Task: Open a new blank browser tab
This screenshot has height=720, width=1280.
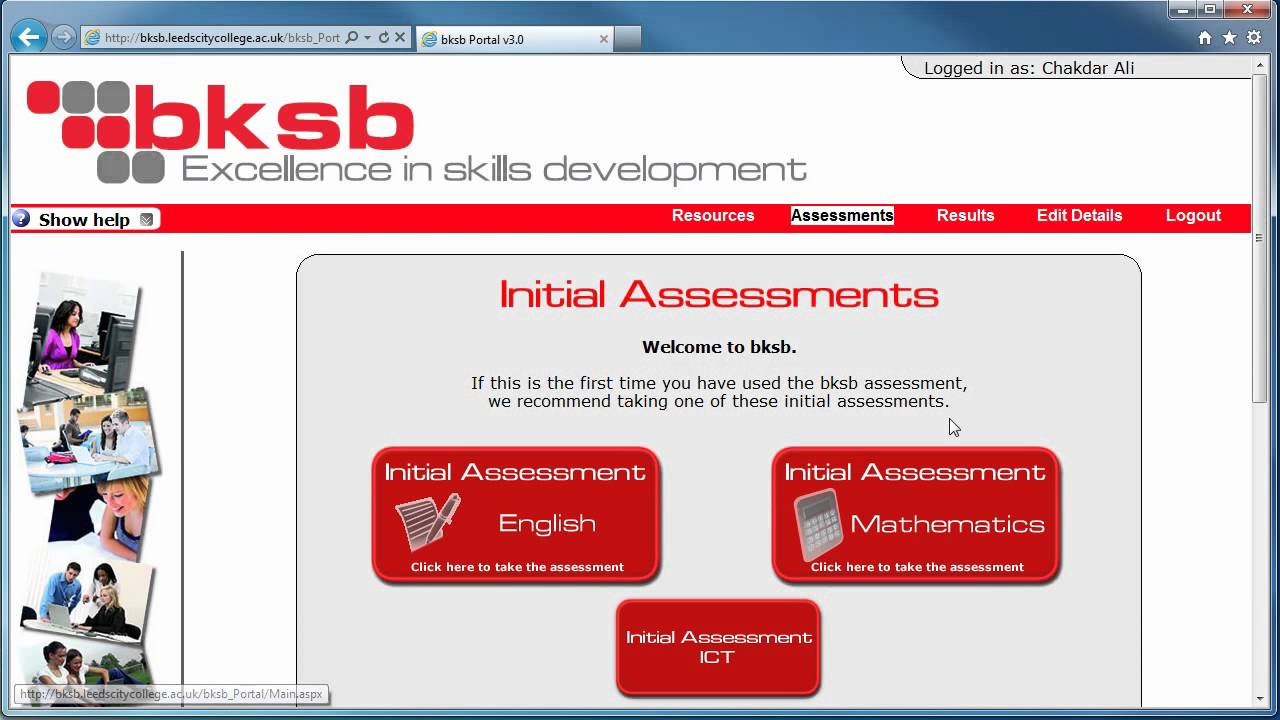Action: click(627, 39)
